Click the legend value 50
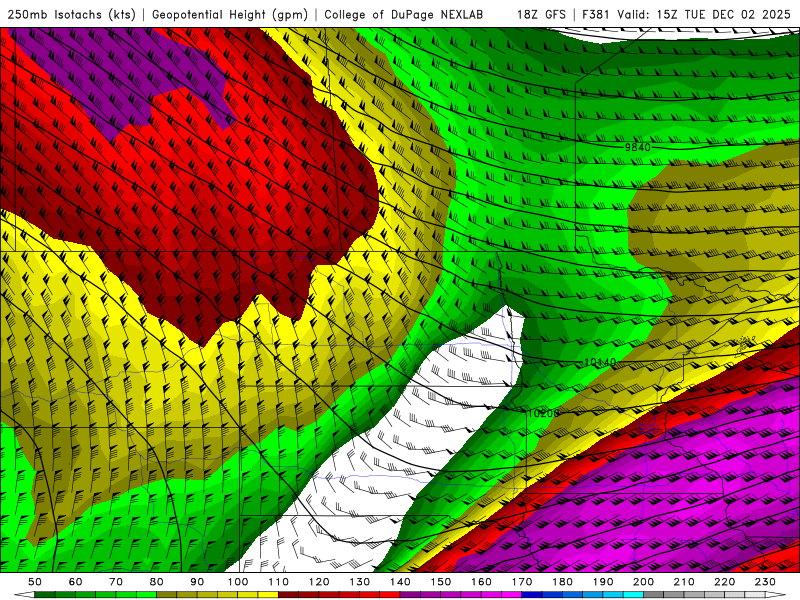 click(35, 582)
